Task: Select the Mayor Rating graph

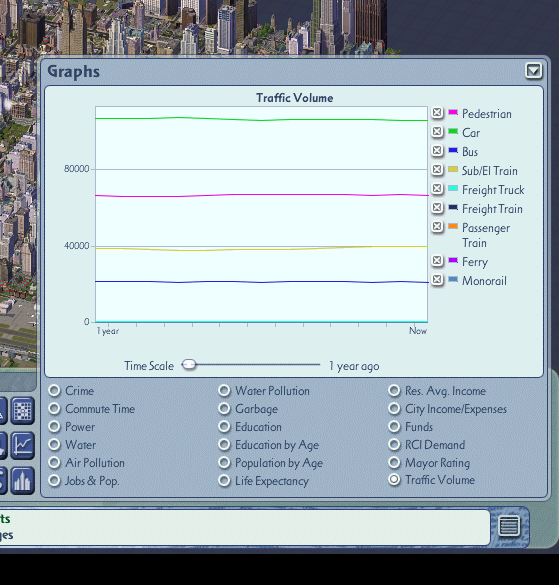Action: (x=394, y=463)
